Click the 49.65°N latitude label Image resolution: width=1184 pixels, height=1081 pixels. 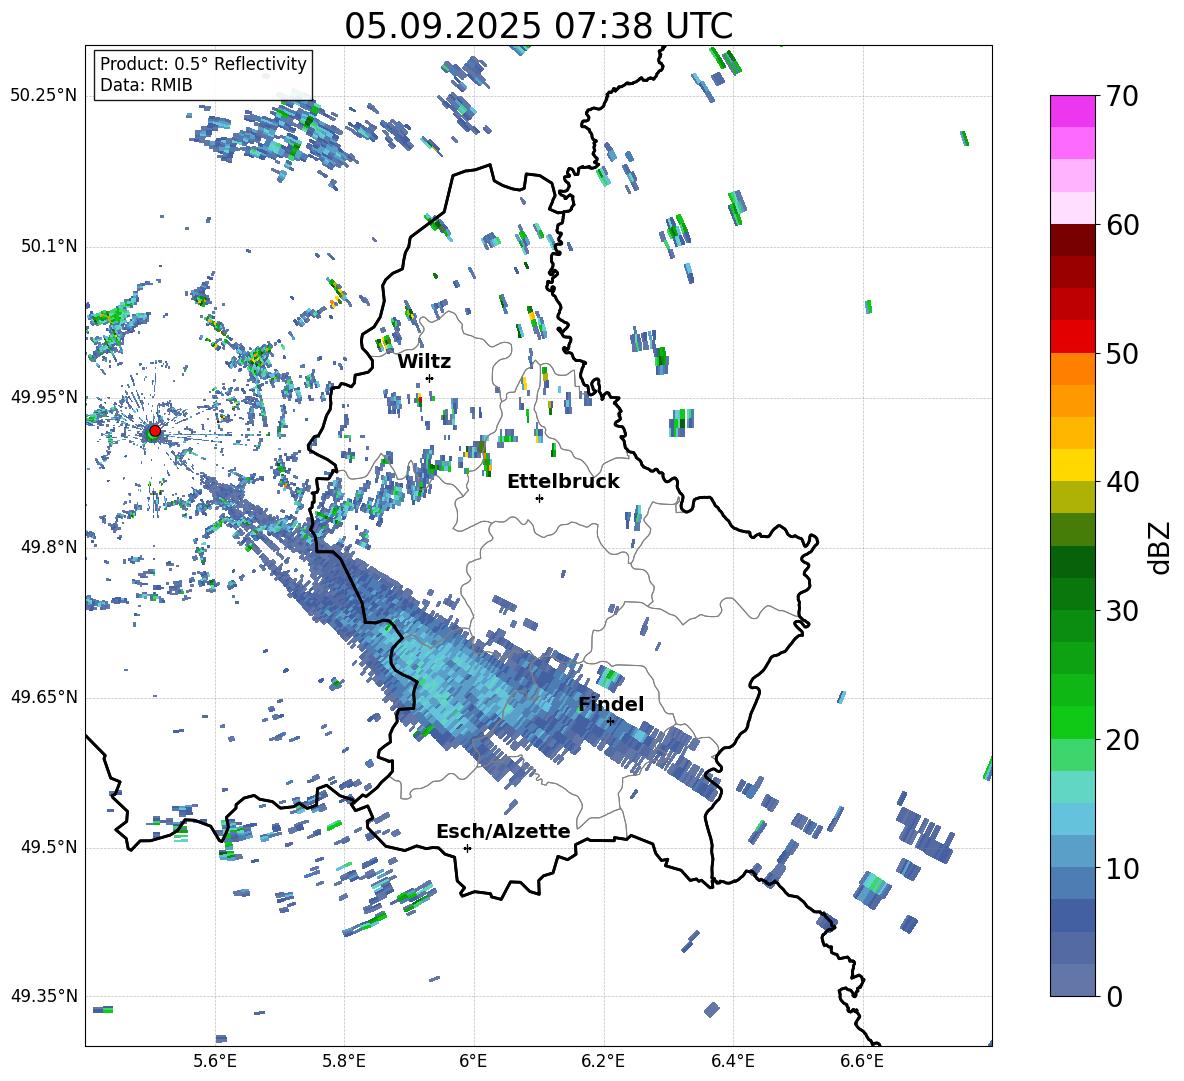pyautogui.click(x=44, y=697)
